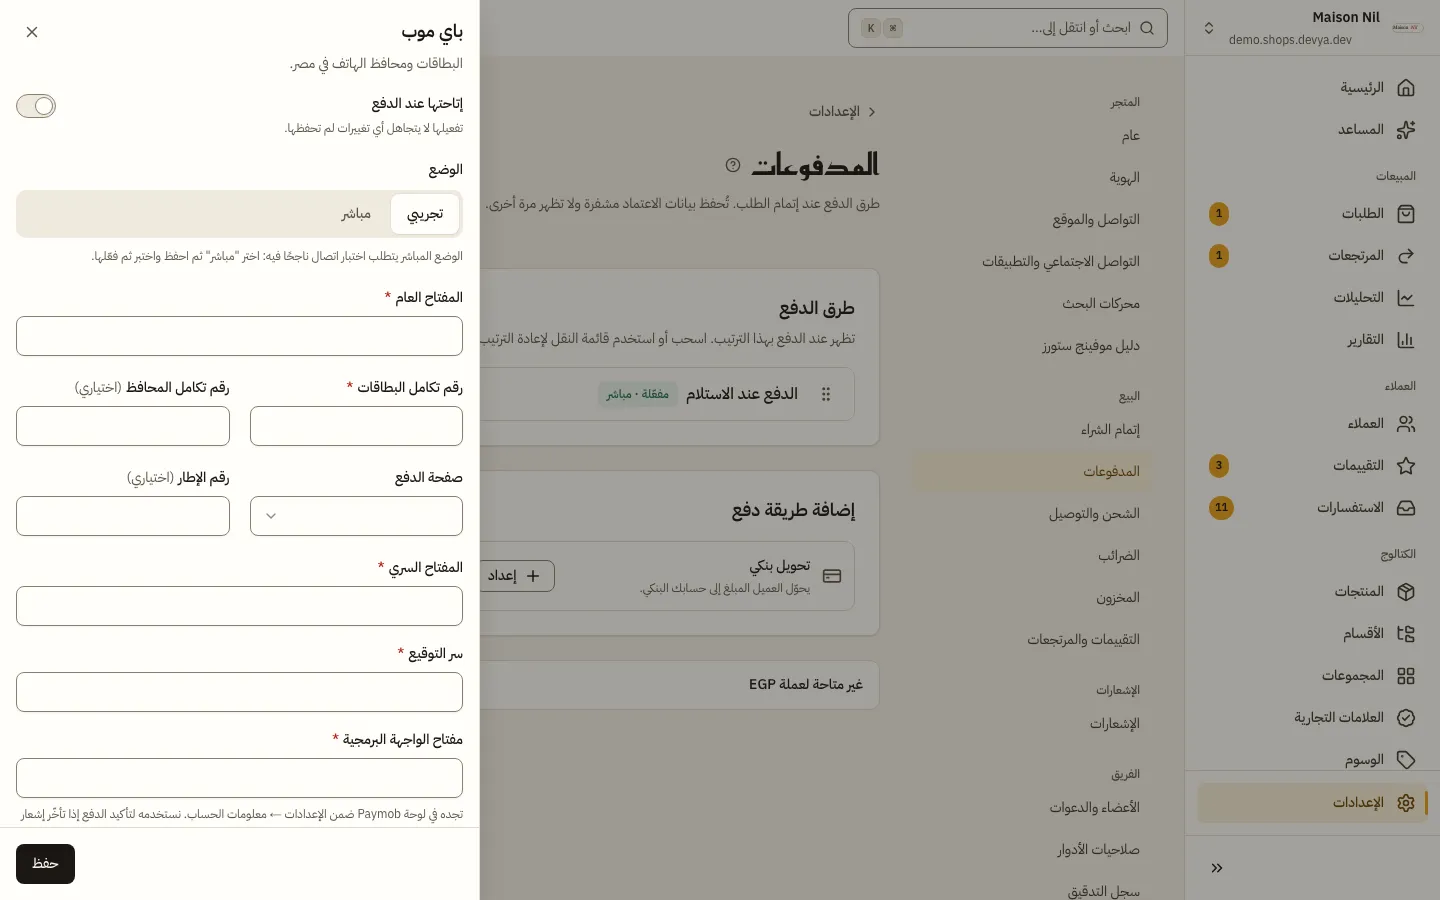Click the رقم تكامل المحافظ field
This screenshot has height=900, width=1440.
click(123, 426)
